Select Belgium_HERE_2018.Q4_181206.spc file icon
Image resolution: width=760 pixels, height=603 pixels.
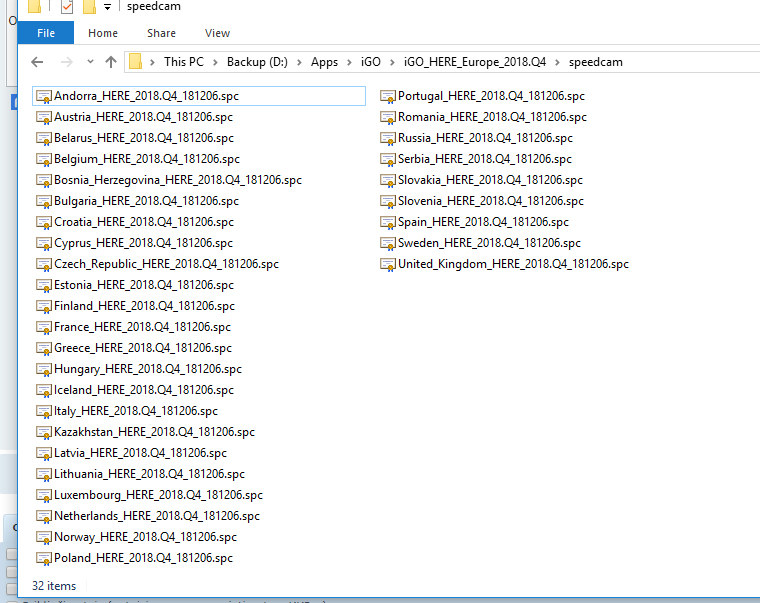44,159
